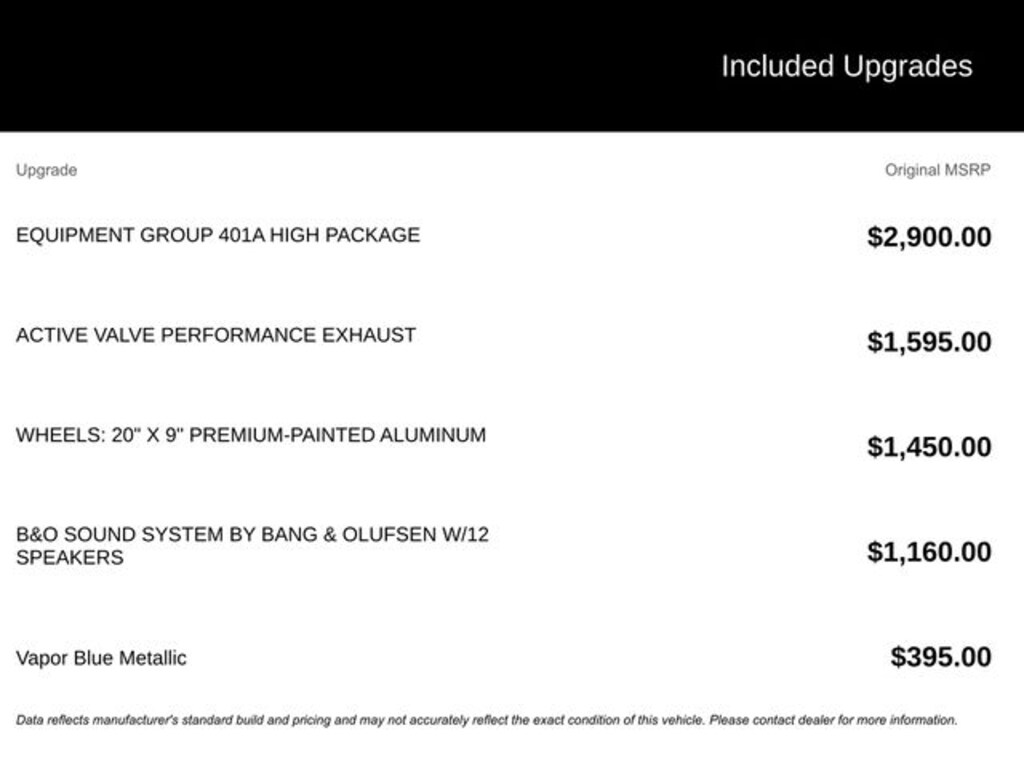Select the Premium-Painted Aluminum wheels upgrade
Image resolution: width=1024 pixels, height=768 pixels.
coord(251,435)
